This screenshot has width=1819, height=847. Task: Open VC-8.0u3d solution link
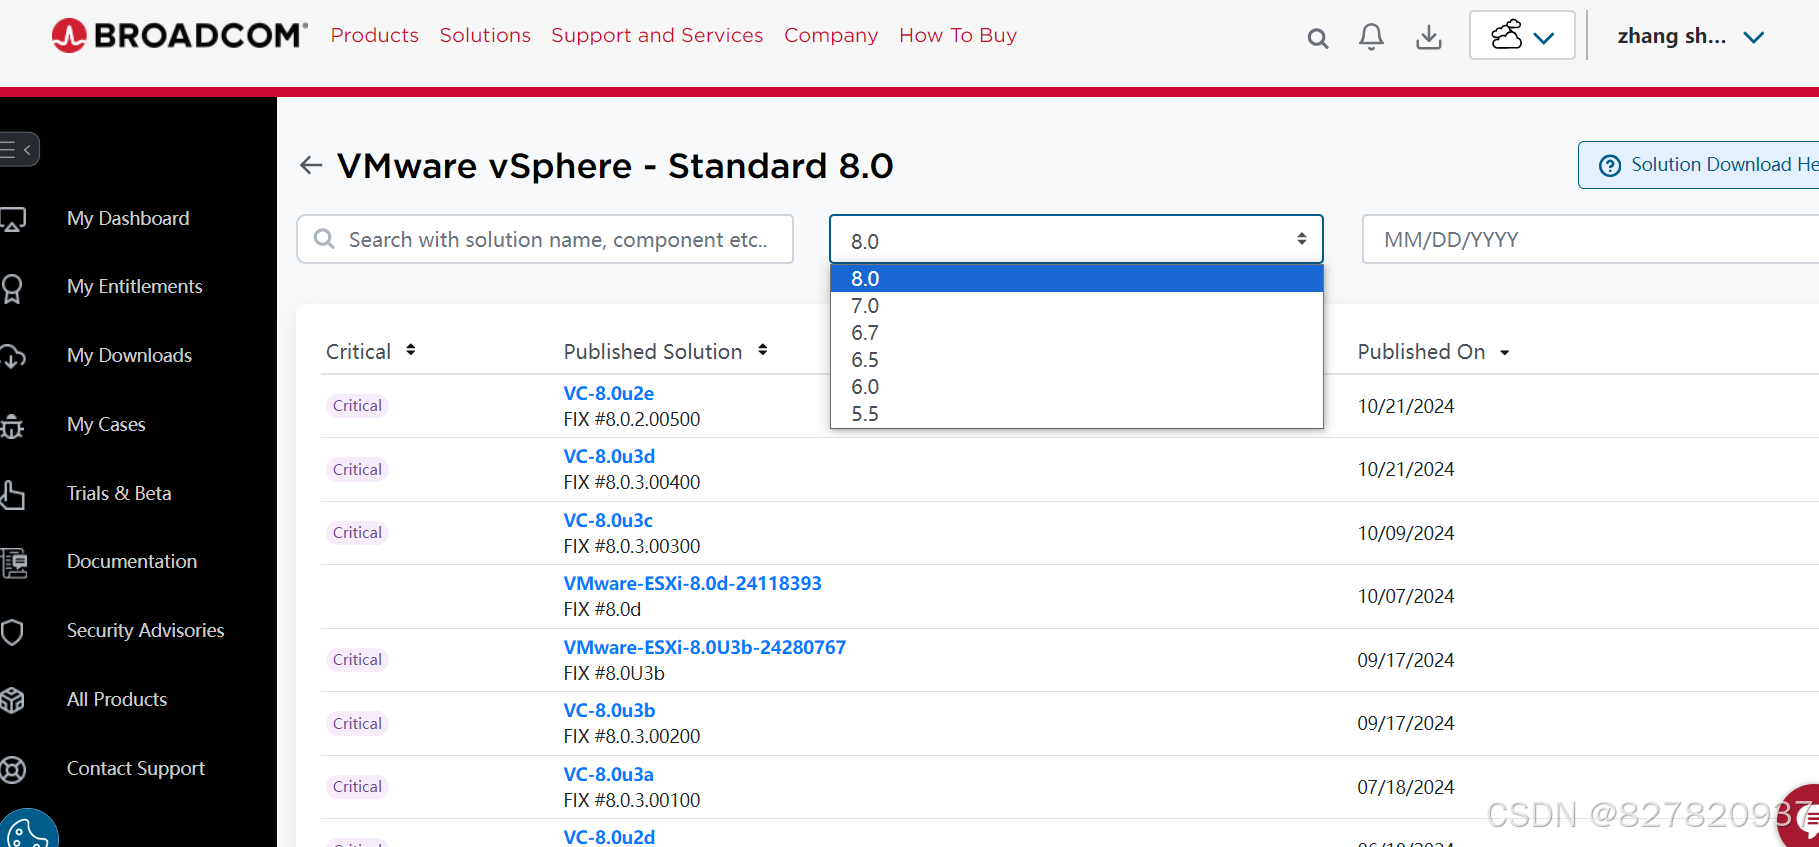(610, 457)
